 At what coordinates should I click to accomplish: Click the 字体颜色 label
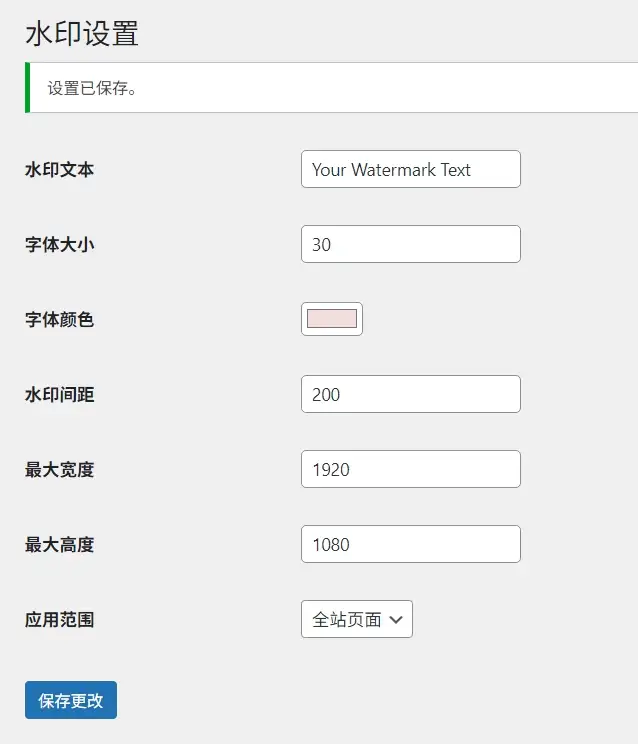pyautogui.click(x=60, y=320)
